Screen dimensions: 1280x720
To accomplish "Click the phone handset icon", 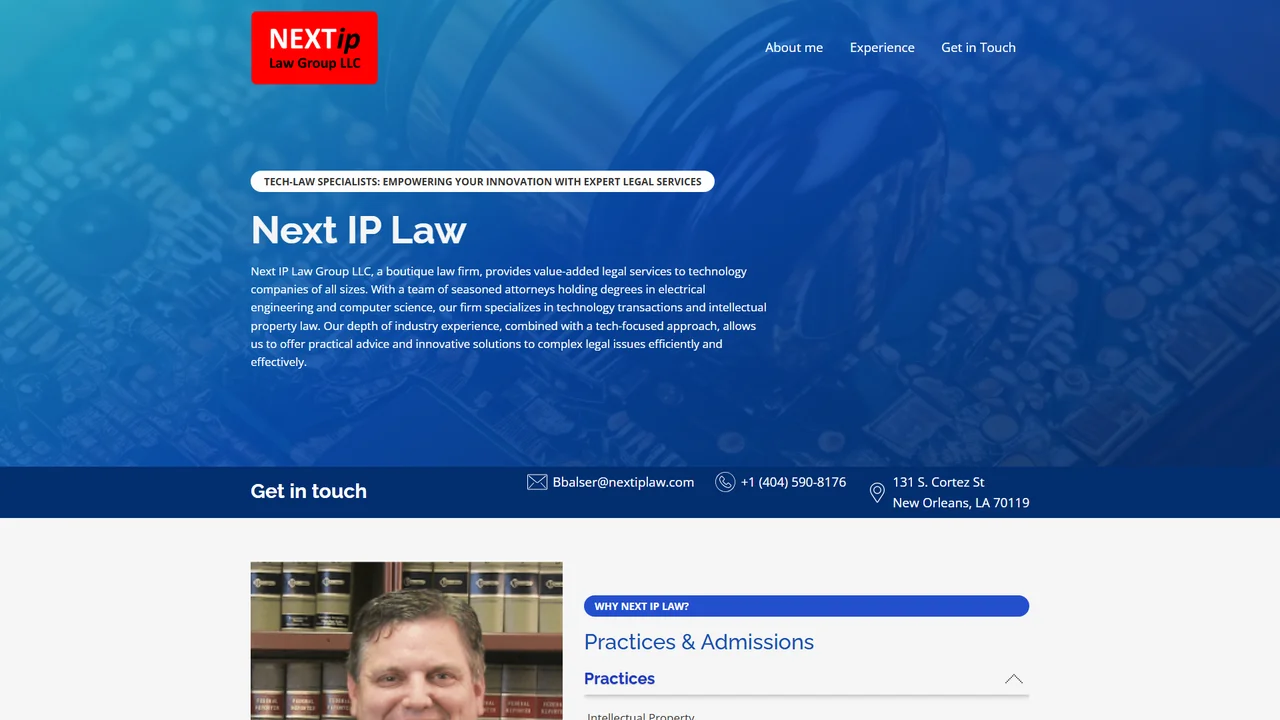I will 725,482.
